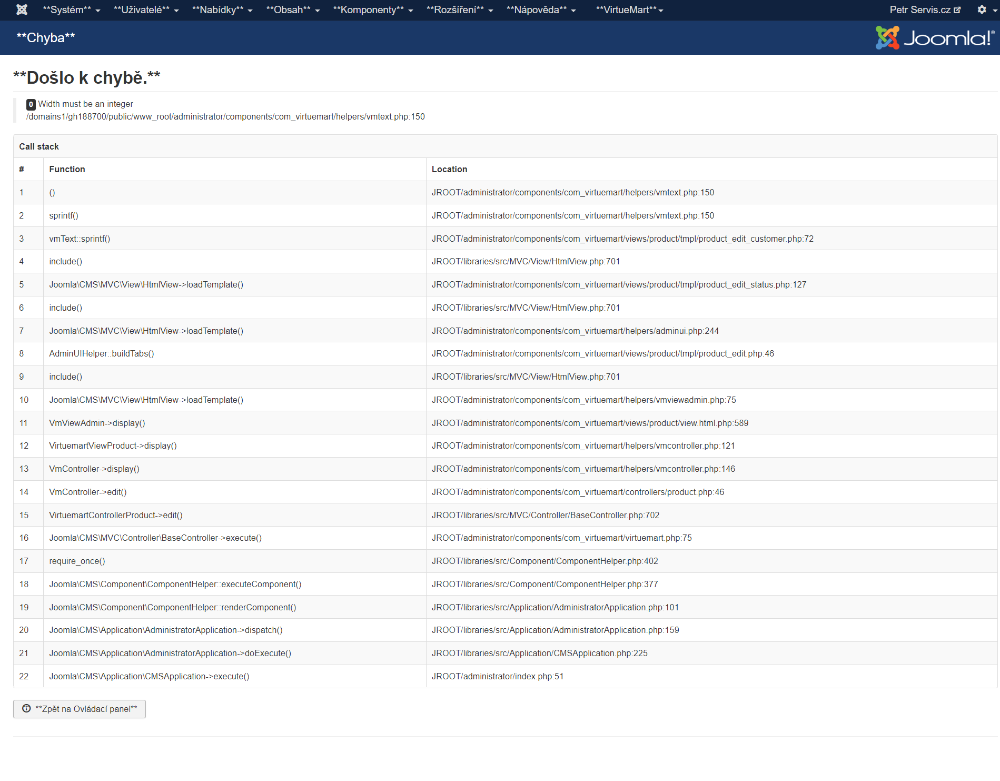The height and width of the screenshot is (781, 1000).
Task: Open the Rozšíření menu
Action: click(x=460, y=9)
